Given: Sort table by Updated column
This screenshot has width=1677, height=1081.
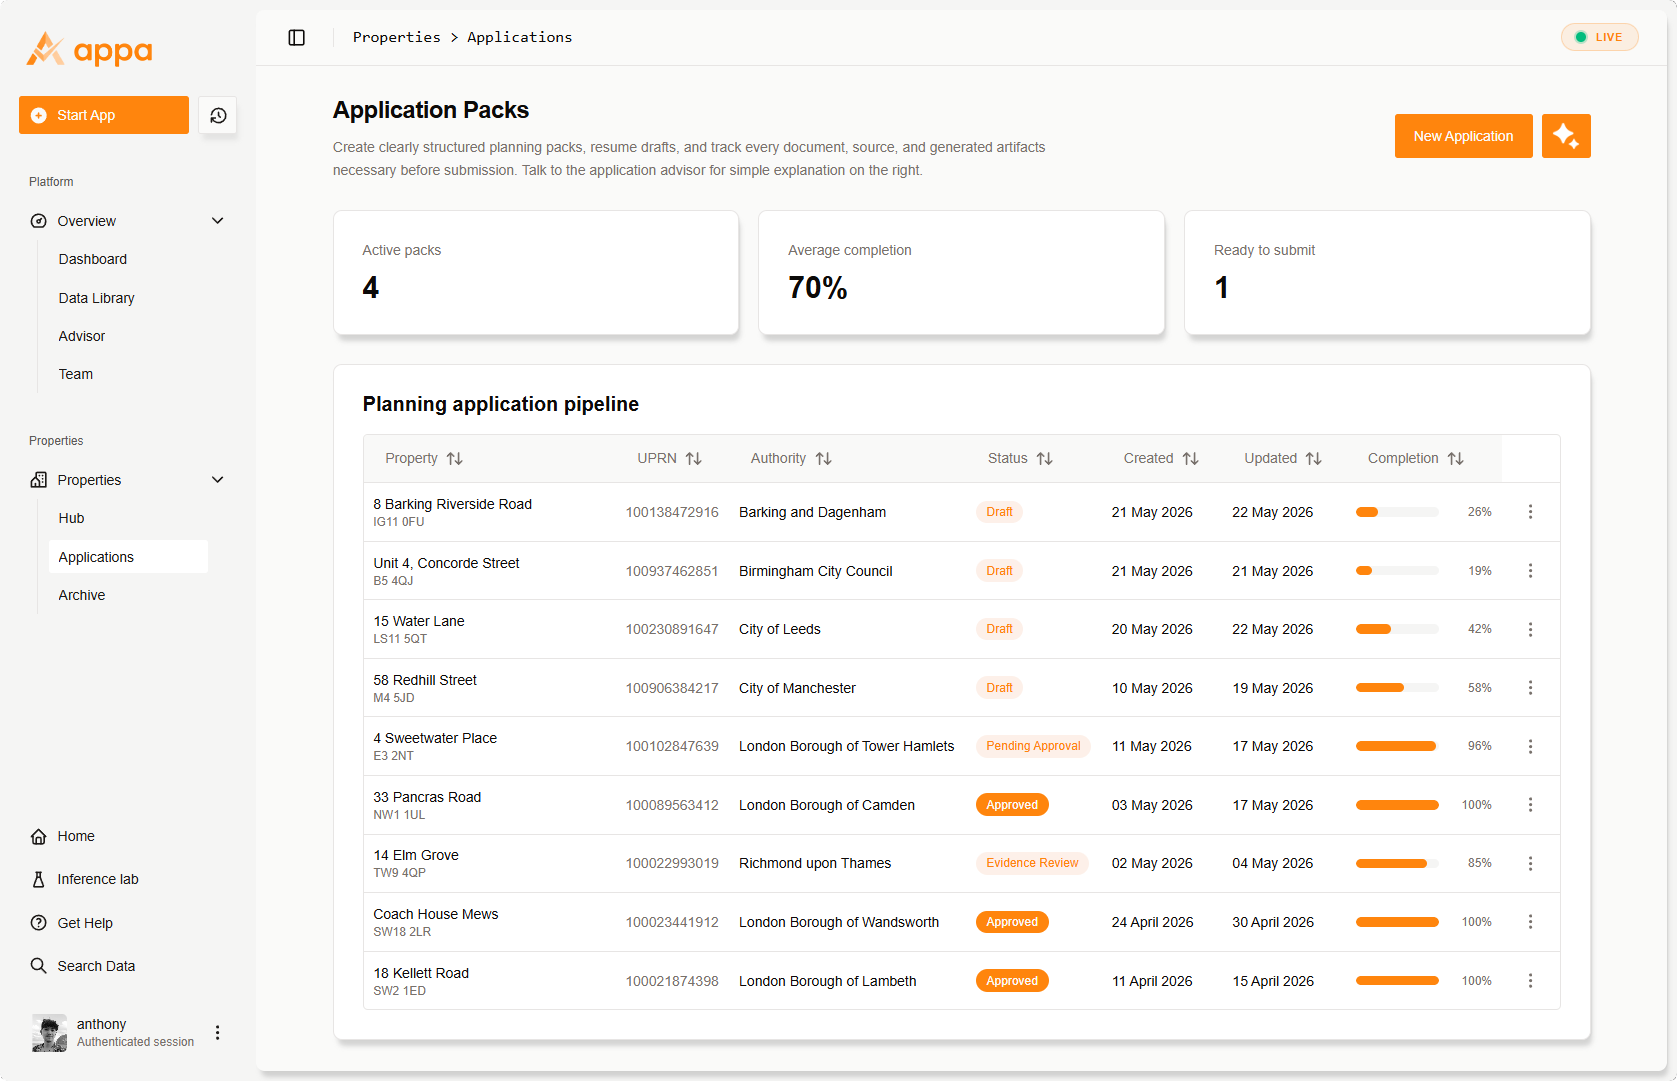Looking at the screenshot, I should [1283, 458].
